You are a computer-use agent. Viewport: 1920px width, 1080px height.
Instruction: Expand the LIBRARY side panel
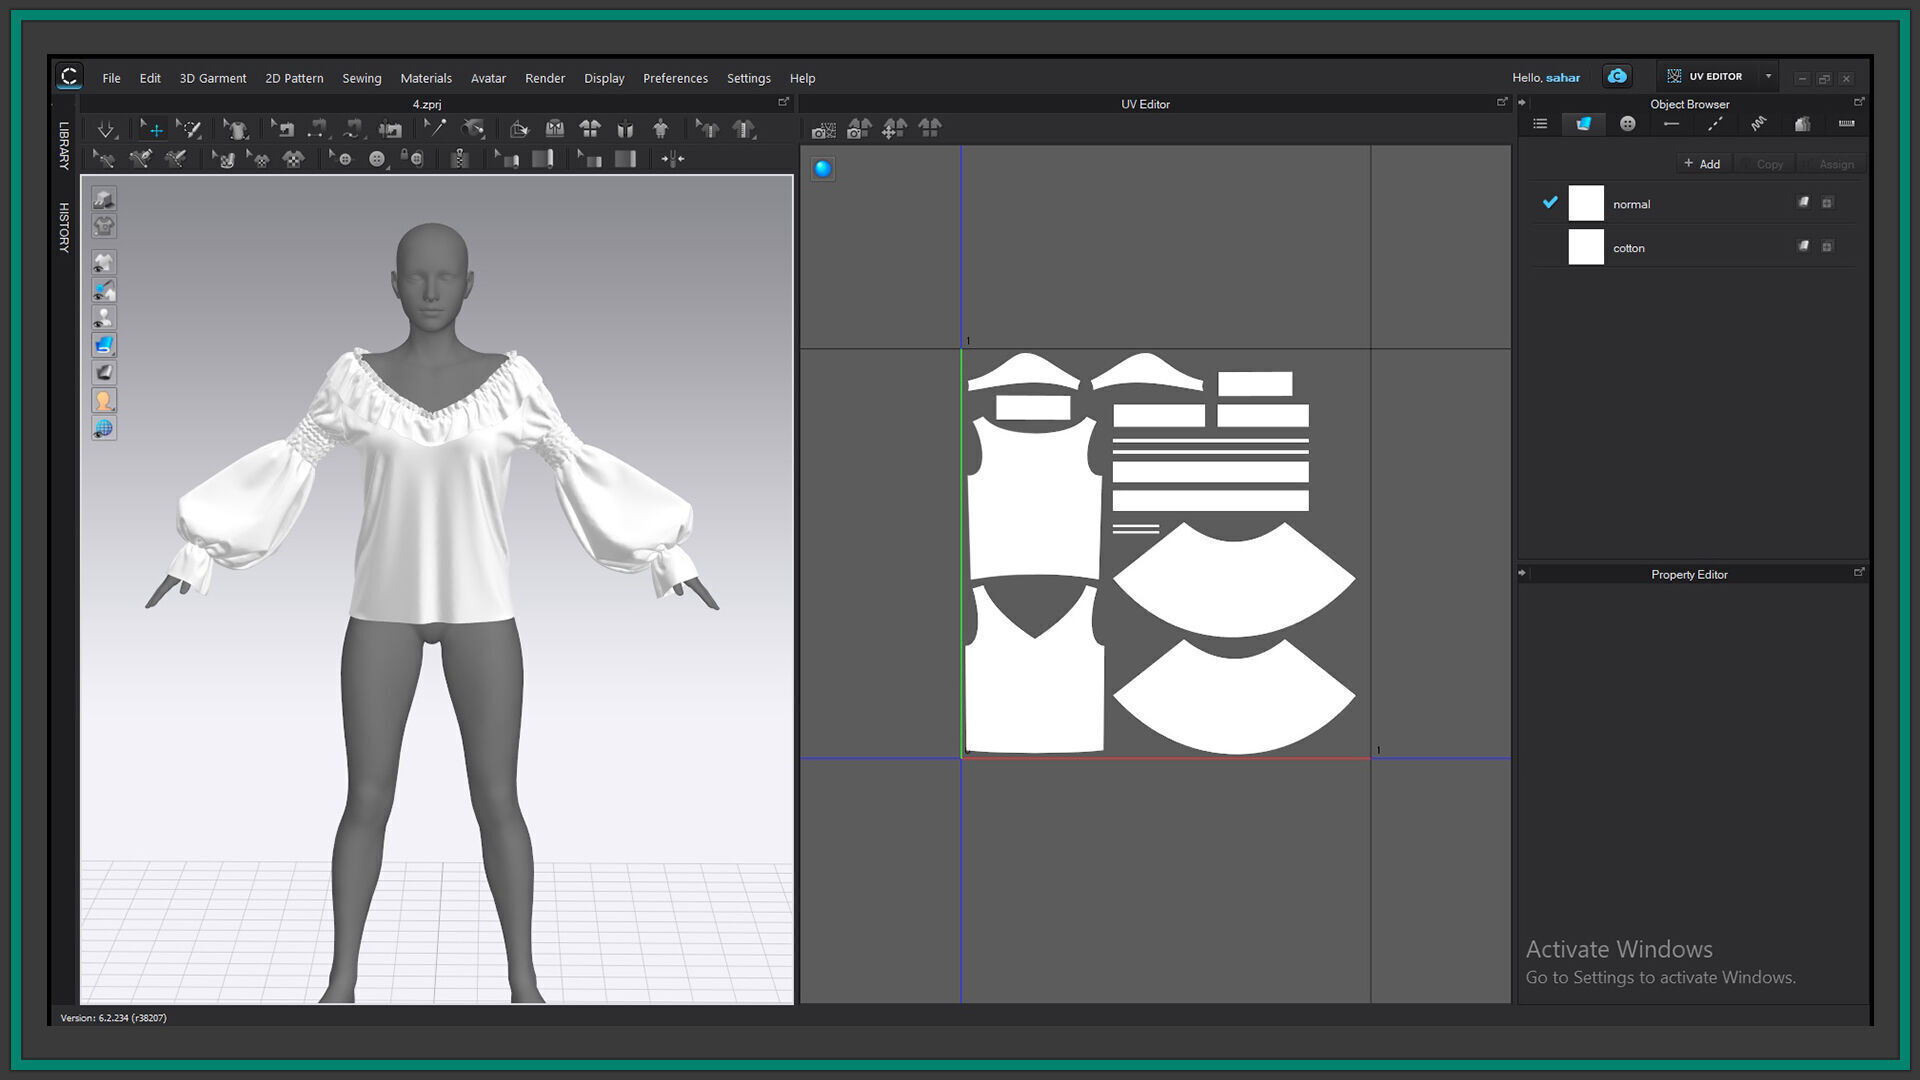click(x=64, y=146)
